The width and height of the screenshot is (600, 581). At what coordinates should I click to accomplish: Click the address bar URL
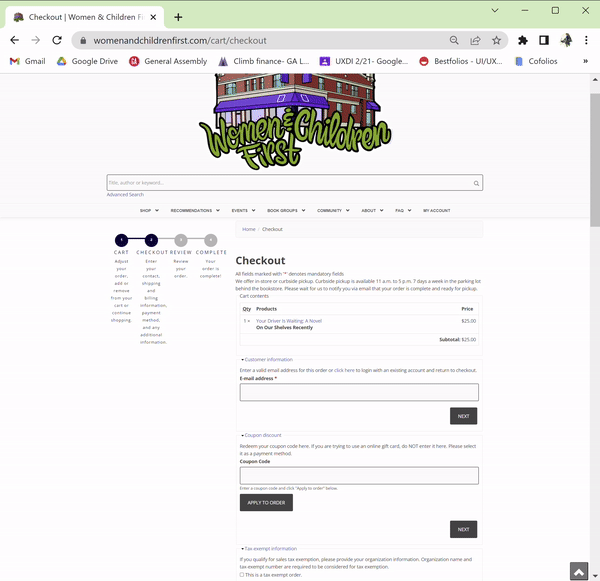coord(180,41)
